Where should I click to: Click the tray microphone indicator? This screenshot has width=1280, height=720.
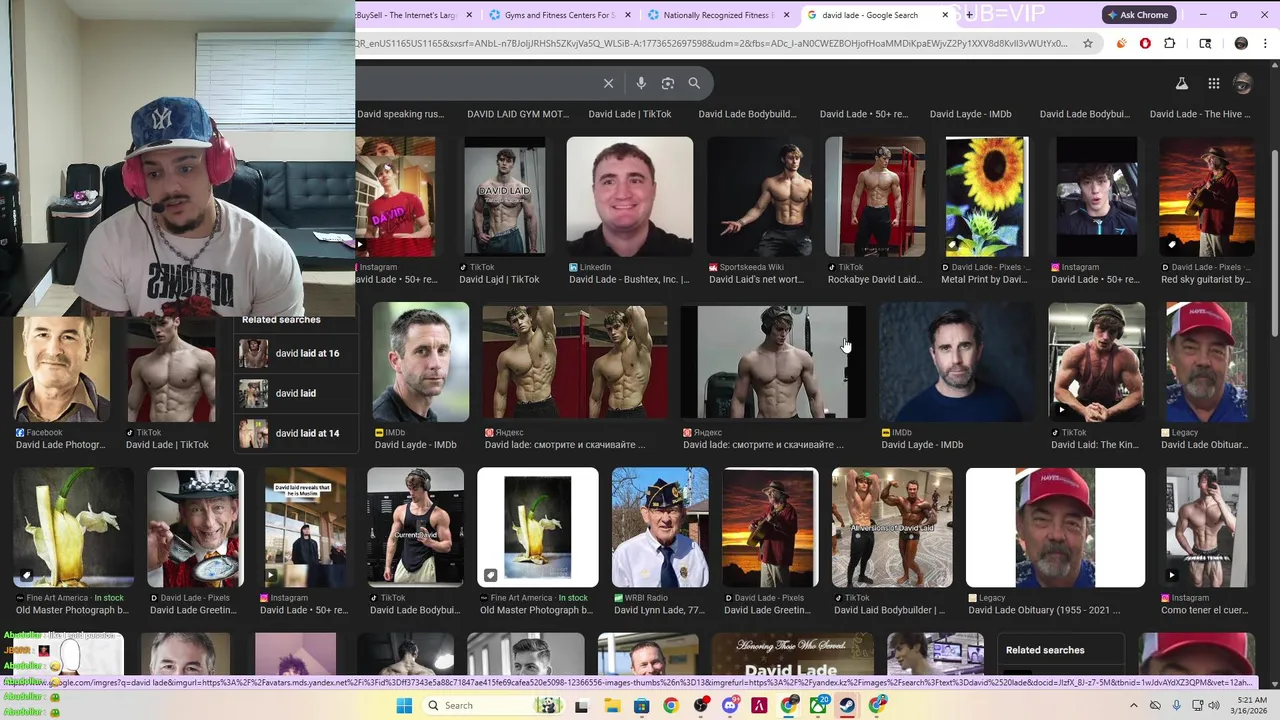click(1176, 706)
